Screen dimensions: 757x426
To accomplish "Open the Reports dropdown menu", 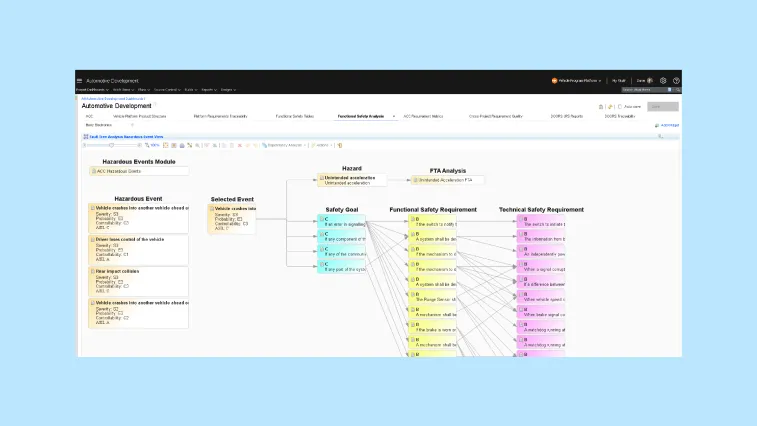I will [209, 90].
